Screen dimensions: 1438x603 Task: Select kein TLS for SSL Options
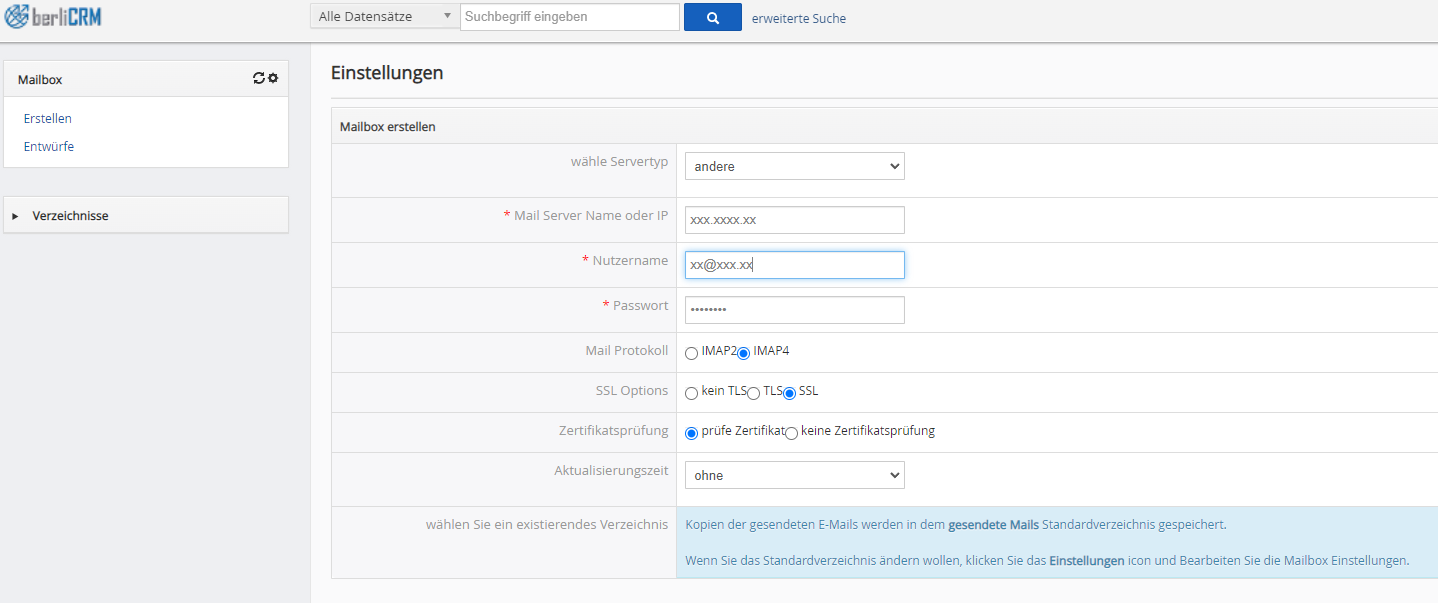click(x=691, y=393)
